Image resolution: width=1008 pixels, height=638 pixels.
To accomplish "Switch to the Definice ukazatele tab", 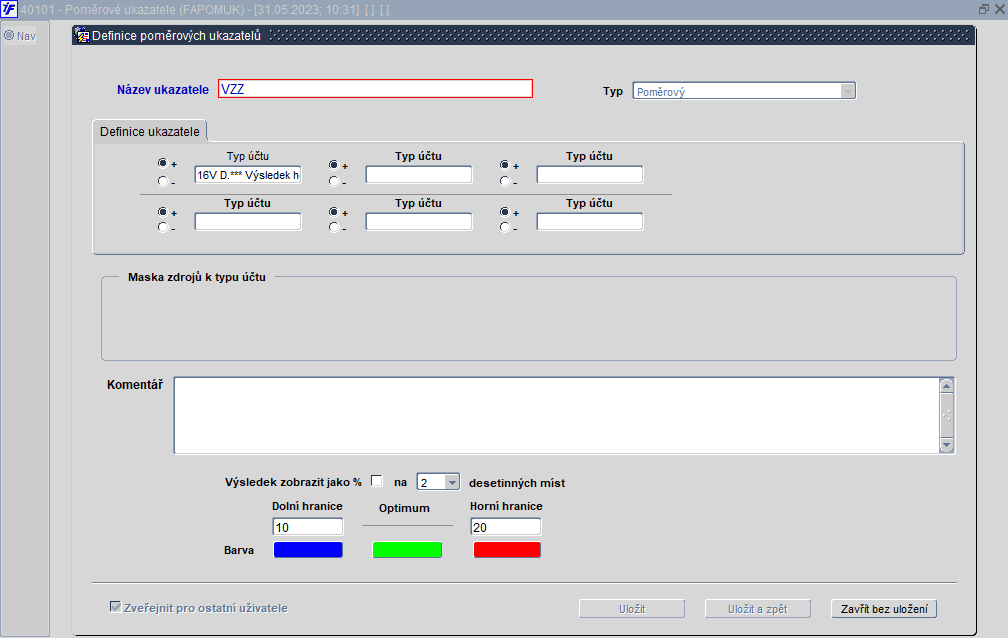I will coord(150,131).
